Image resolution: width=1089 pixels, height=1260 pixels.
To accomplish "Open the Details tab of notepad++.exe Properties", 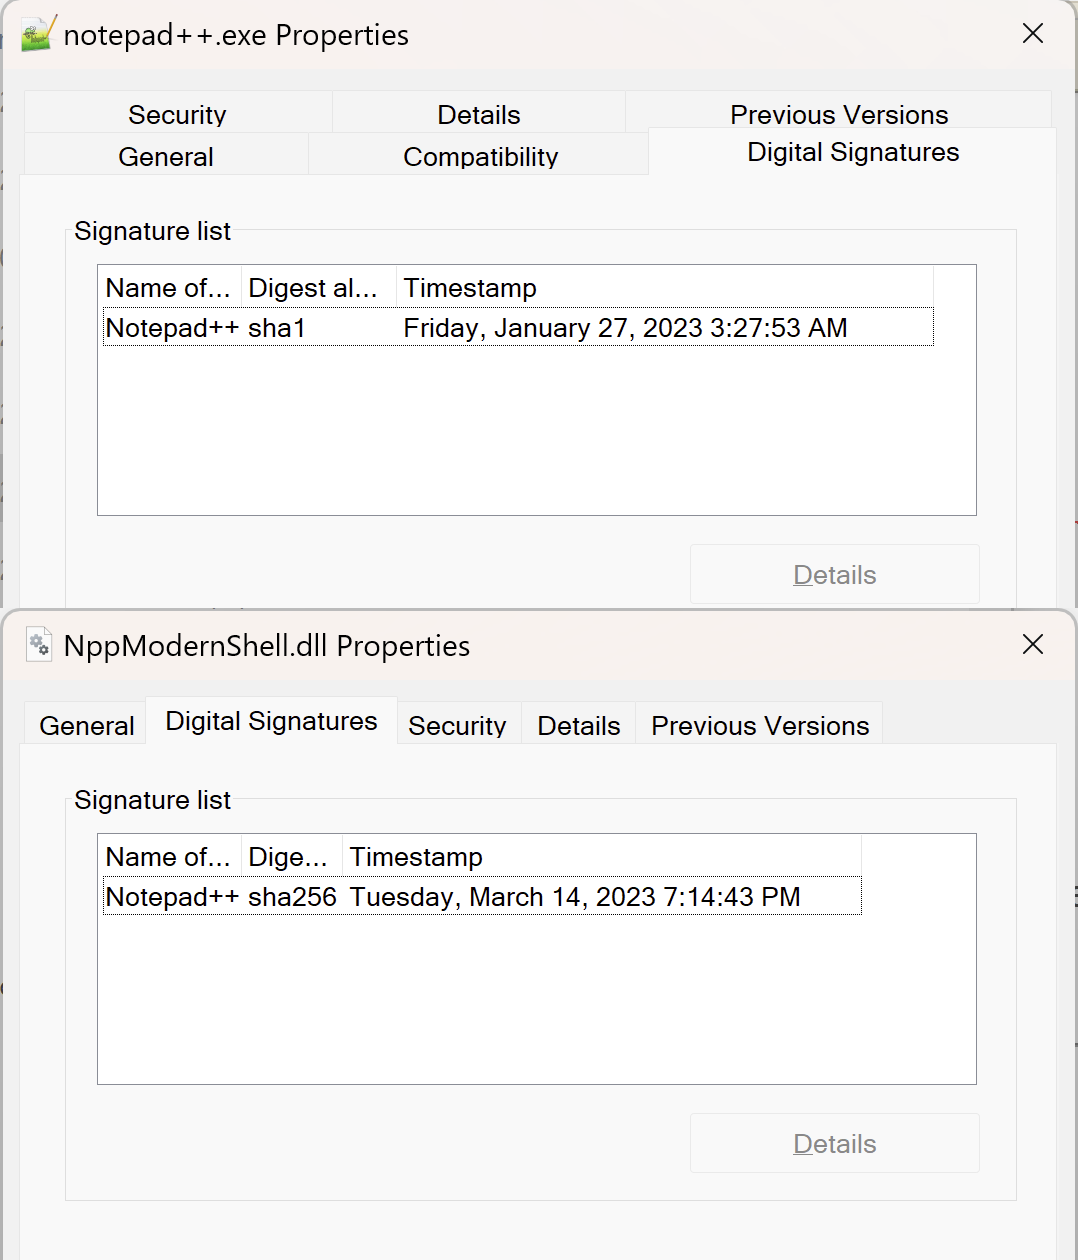I will coord(478,114).
